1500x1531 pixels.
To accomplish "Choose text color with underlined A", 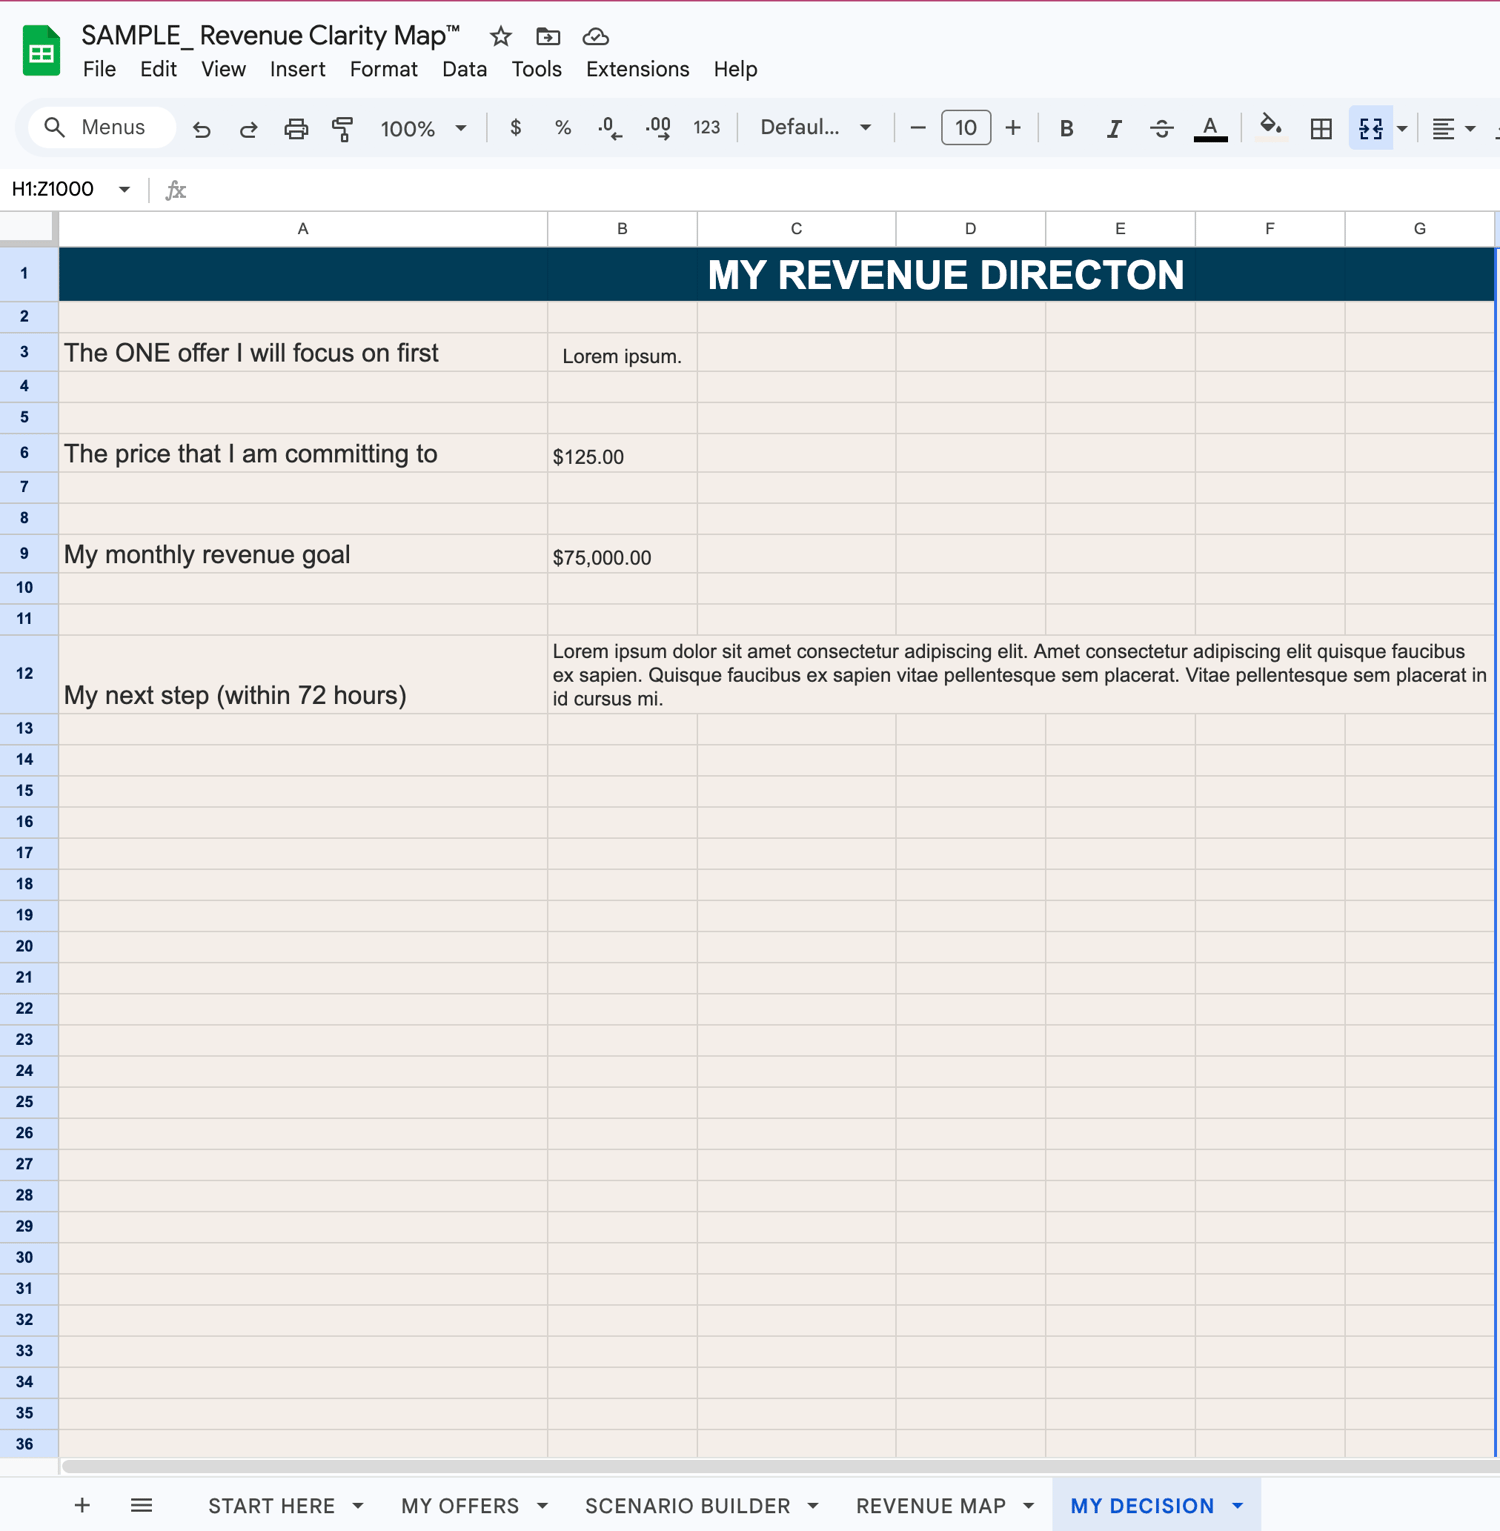I will [x=1210, y=128].
